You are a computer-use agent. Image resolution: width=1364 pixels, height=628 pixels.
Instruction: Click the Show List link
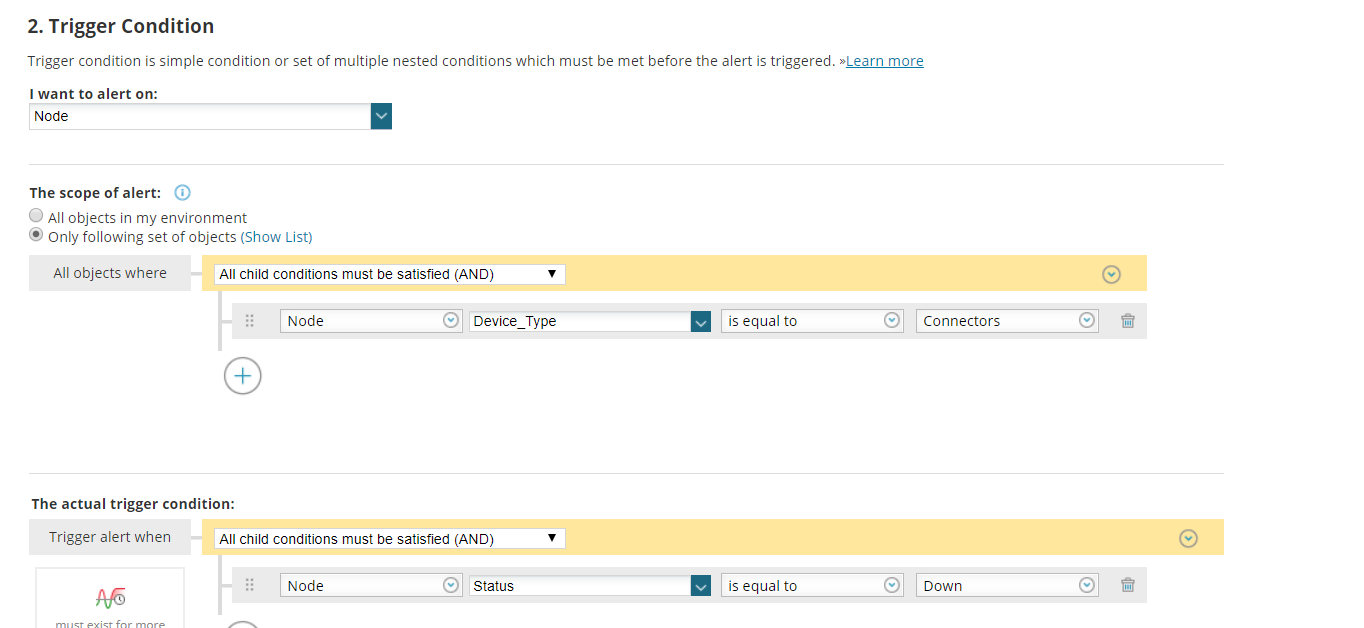pyautogui.click(x=276, y=237)
